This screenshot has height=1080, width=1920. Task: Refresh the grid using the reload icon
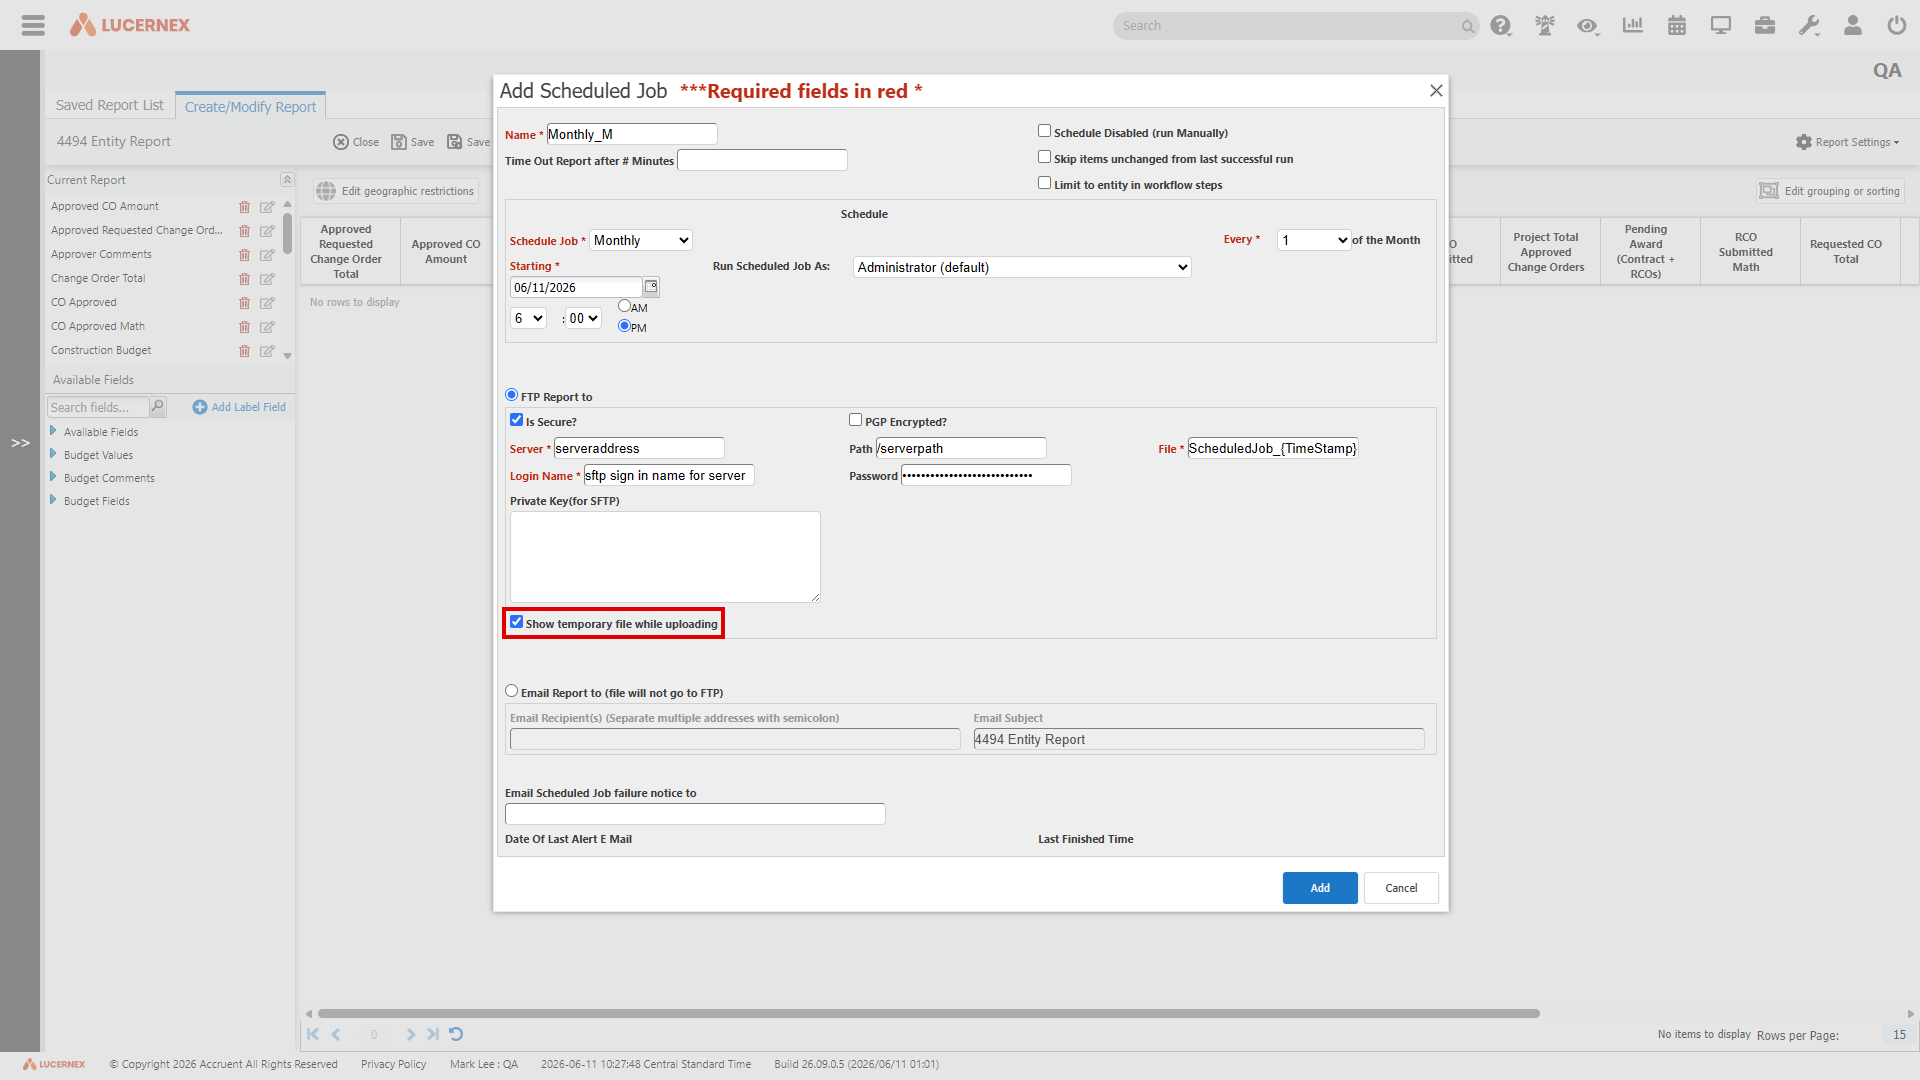point(456,1034)
